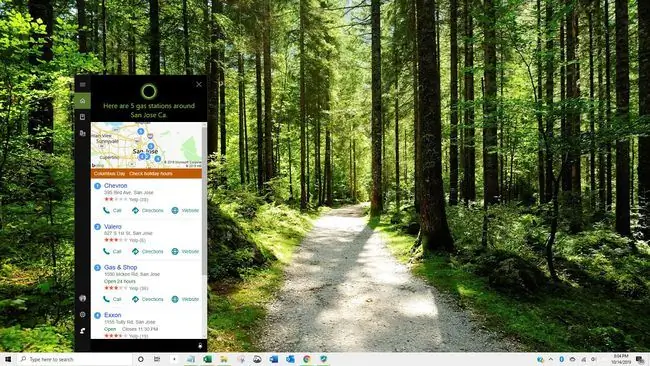
Task: Open the Cortana Notebook icon
Action: (82, 117)
